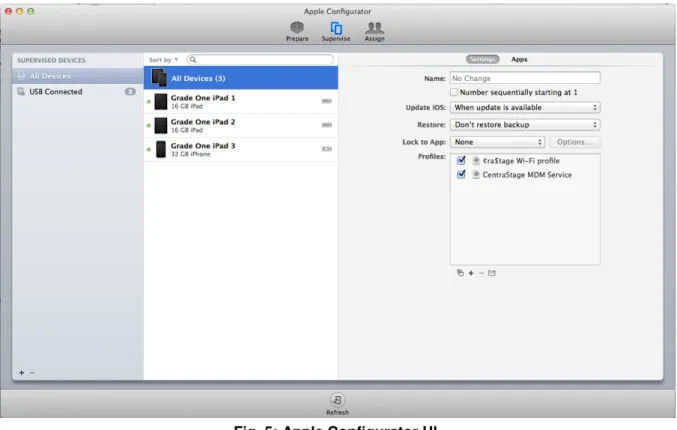Select CentraStage MDM Service profile entry
Viewport: 677px width, 430px height.
[x=527, y=175]
